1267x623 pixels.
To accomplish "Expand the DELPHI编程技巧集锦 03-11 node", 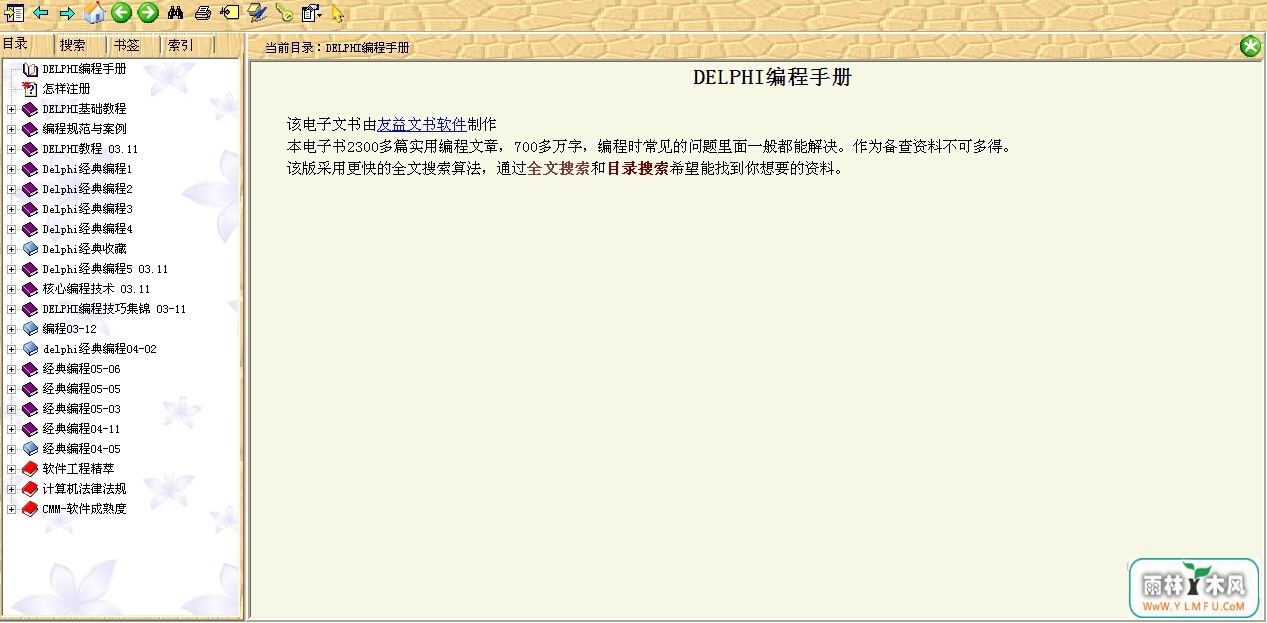I will click(x=12, y=309).
